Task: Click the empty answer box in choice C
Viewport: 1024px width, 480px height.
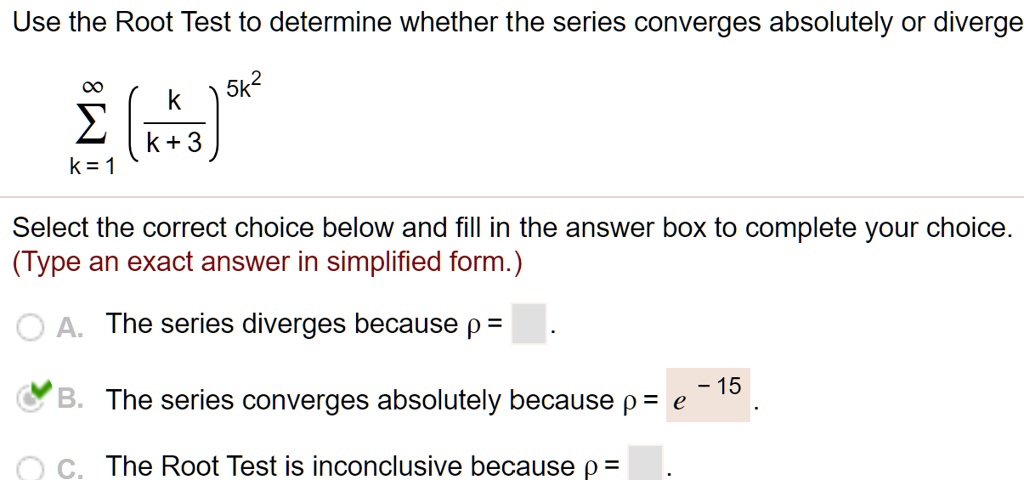Action: tap(645, 464)
